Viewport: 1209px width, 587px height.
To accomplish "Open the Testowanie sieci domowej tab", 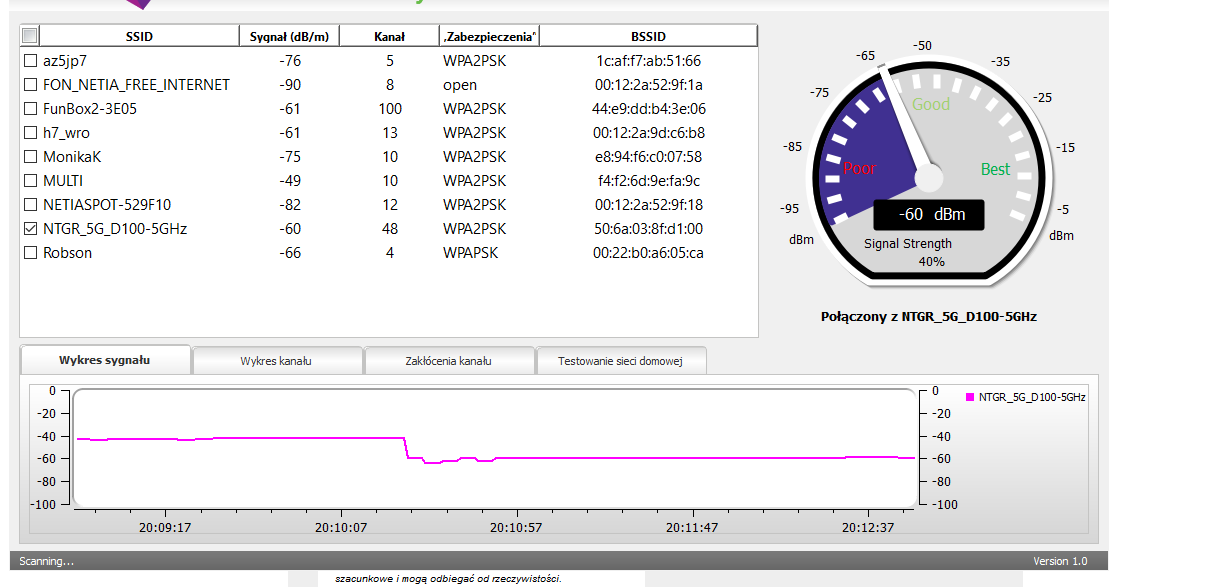I will (620, 361).
